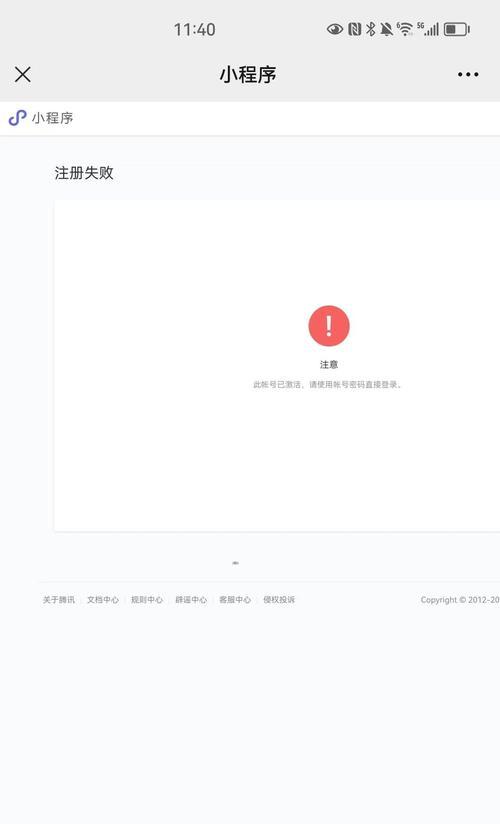Open the 文档中心 footer link
This screenshot has height=824, width=500.
[x=103, y=600]
